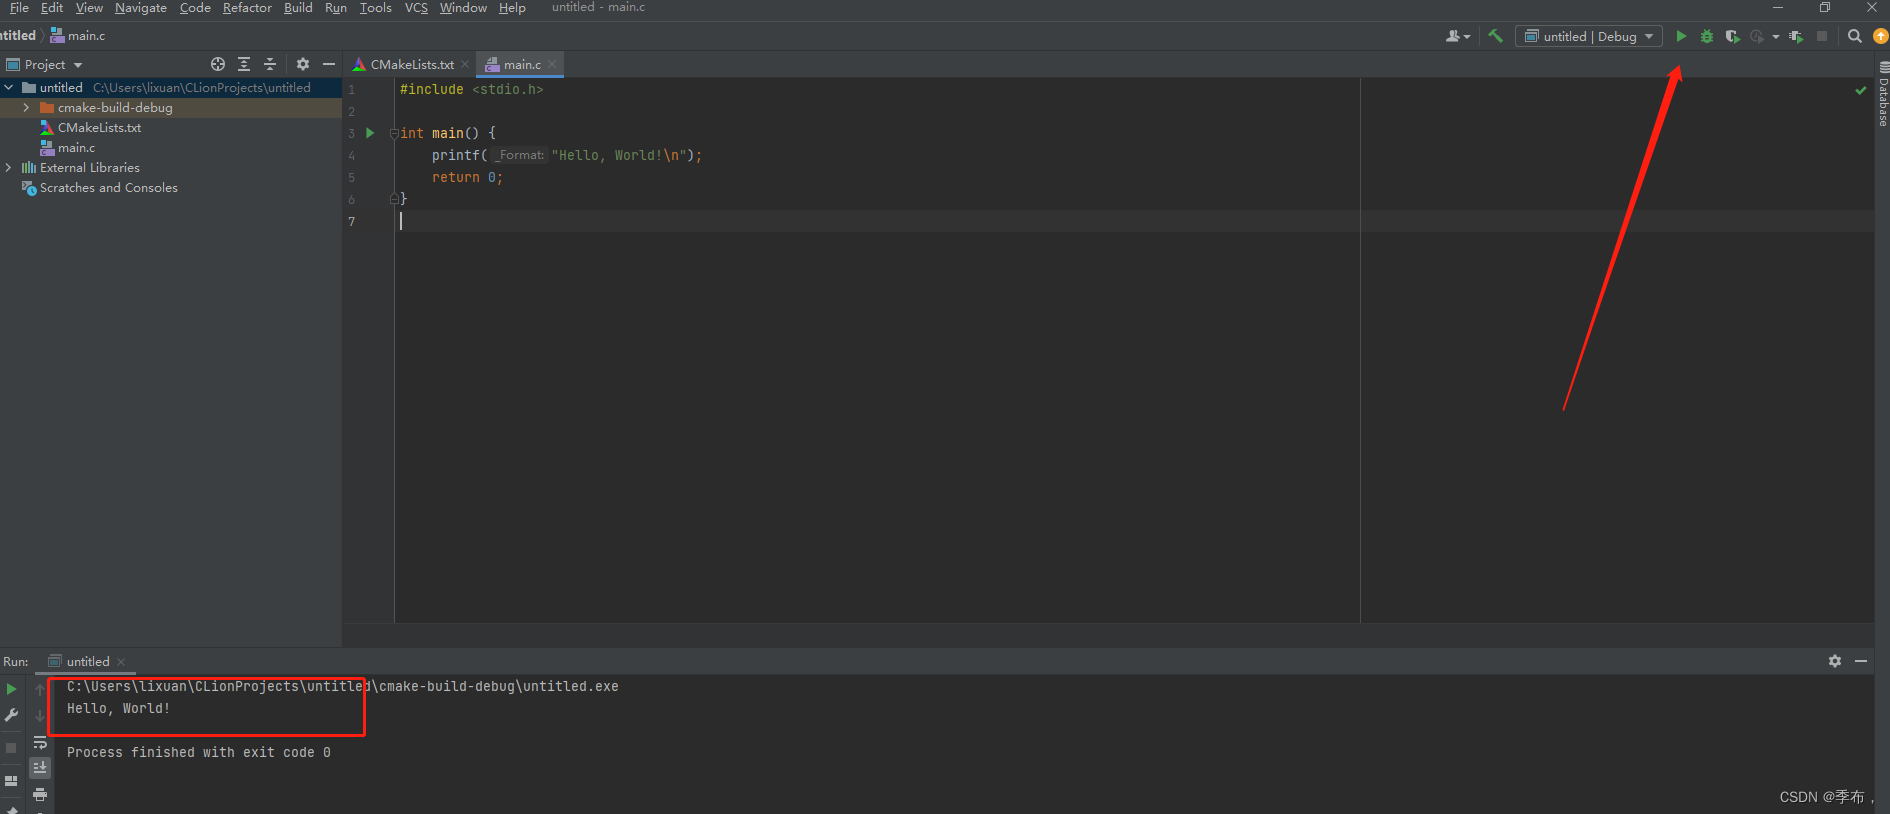This screenshot has width=1890, height=814.
Task: Open the Run panel gear settings
Action: (x=1835, y=661)
